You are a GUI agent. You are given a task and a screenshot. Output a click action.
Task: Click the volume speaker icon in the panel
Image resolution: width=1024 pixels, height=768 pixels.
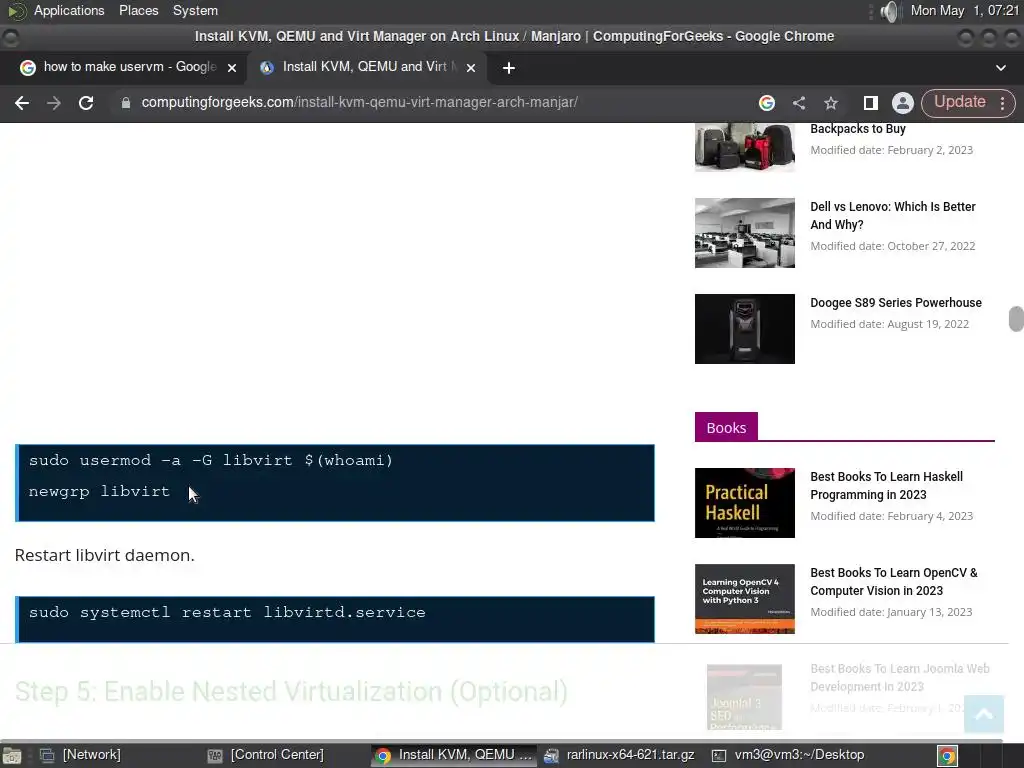[888, 11]
